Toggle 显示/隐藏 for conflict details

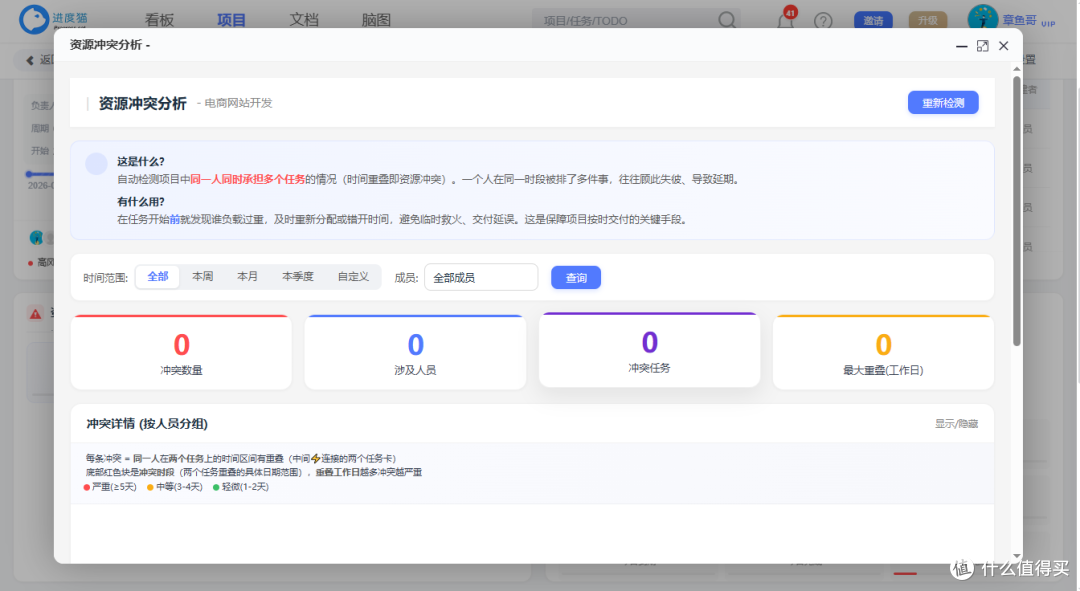point(956,424)
